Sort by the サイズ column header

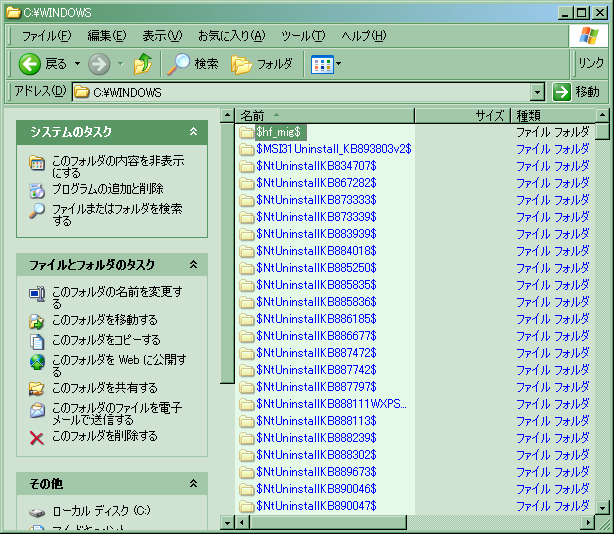coord(462,116)
